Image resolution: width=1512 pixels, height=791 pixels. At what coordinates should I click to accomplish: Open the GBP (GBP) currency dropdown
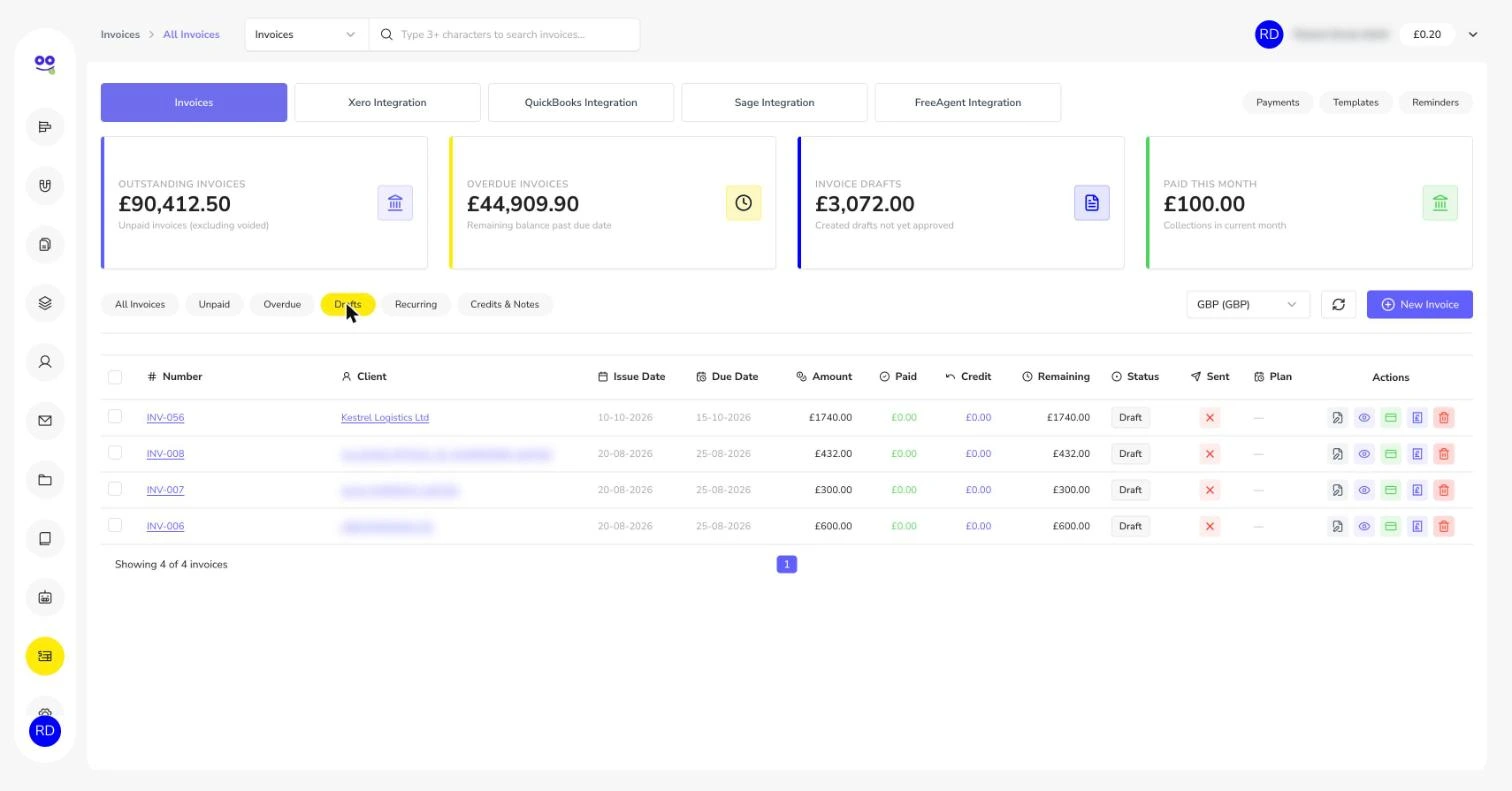point(1248,304)
